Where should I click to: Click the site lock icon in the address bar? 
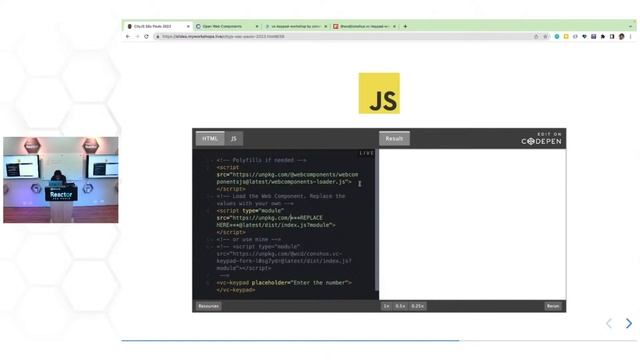(158, 37)
